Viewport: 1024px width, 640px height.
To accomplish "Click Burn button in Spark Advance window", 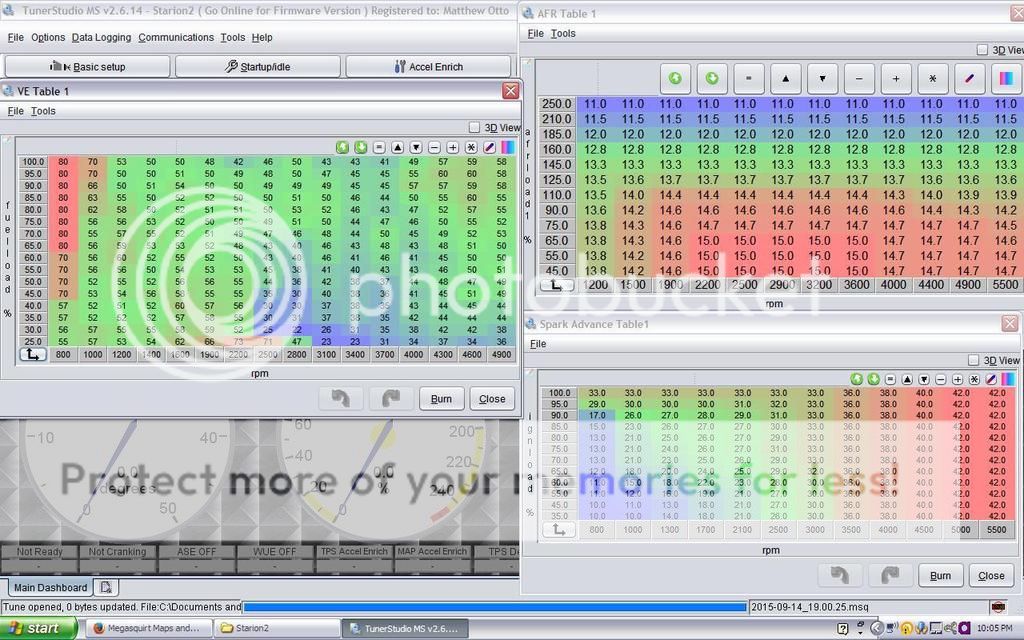I will (940, 575).
